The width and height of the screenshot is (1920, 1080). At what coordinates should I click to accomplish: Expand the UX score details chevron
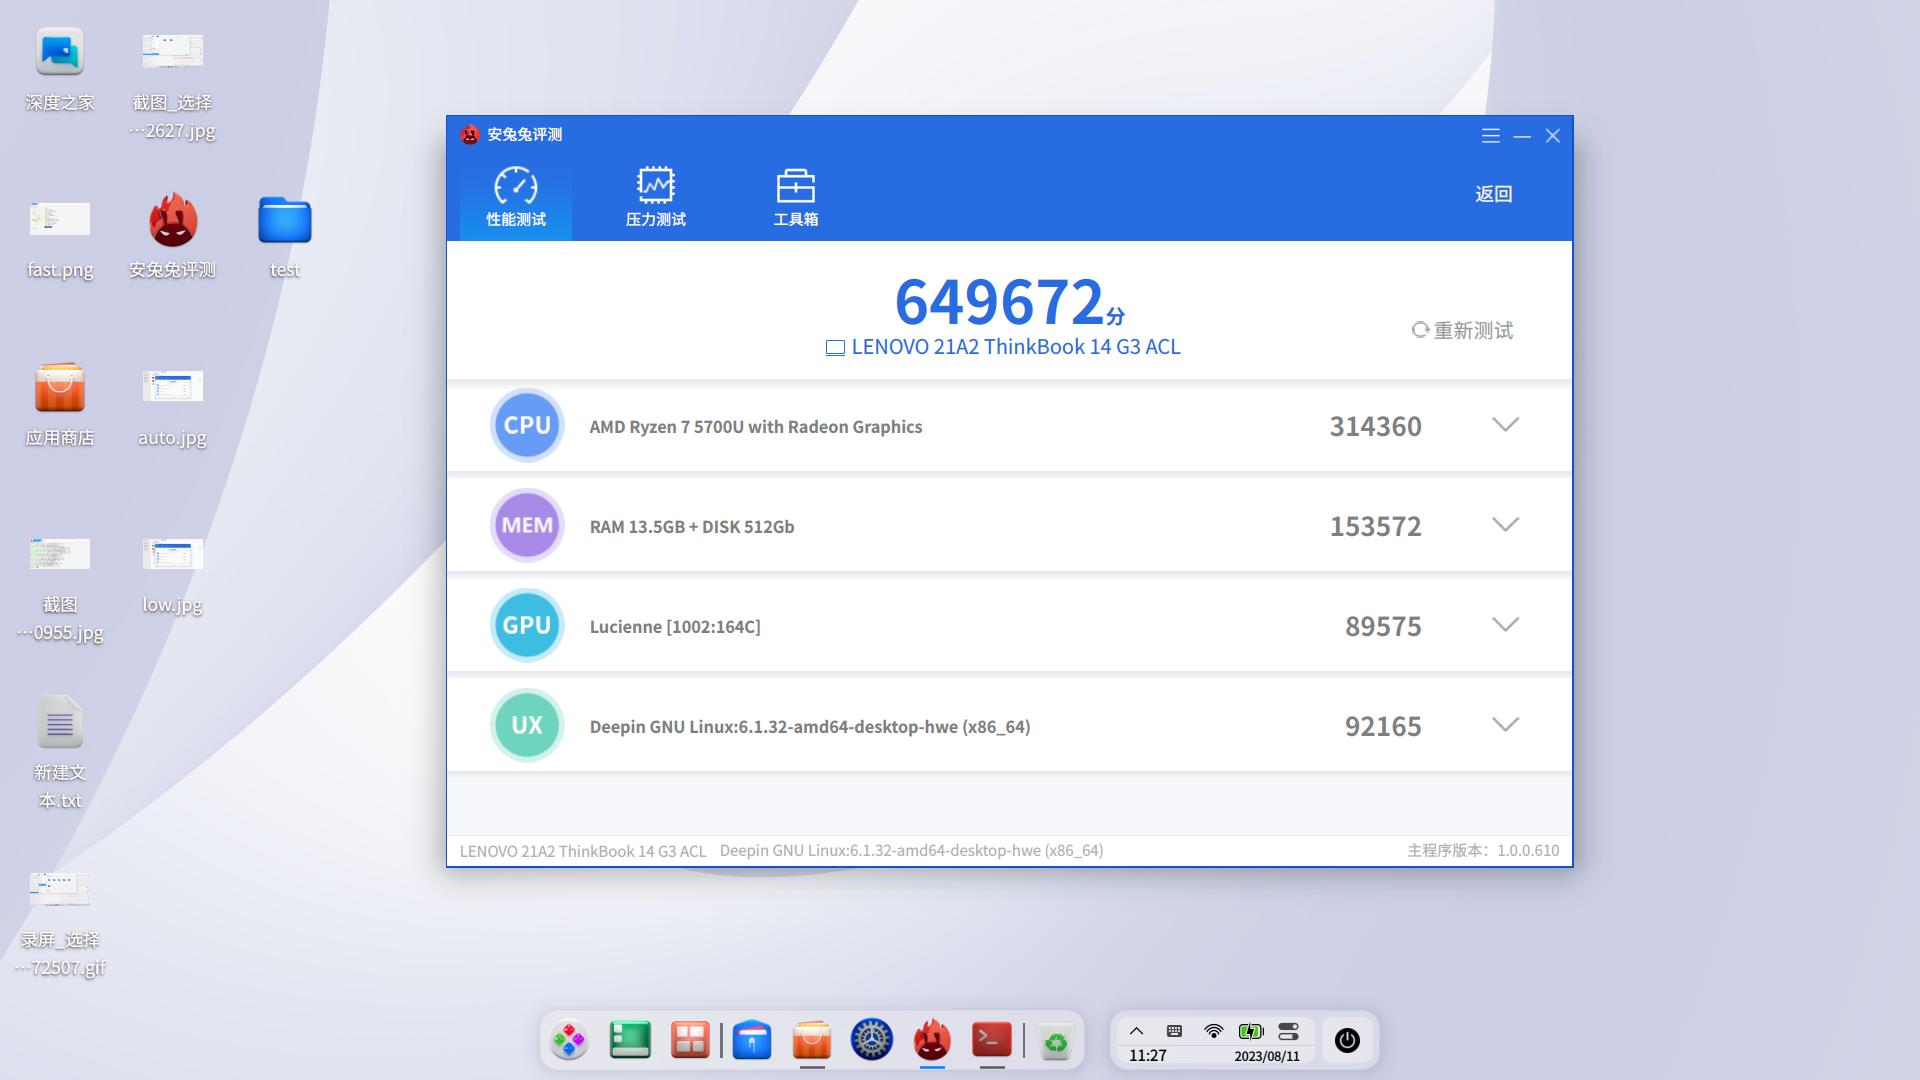tap(1505, 725)
